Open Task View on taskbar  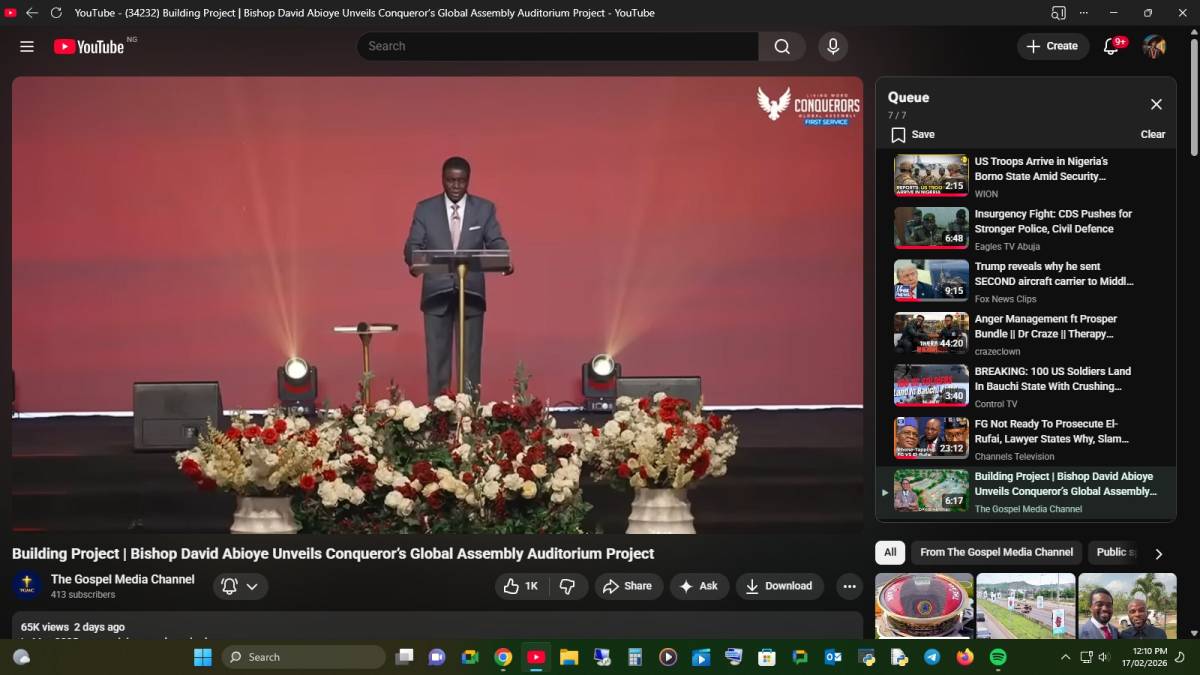click(x=405, y=657)
